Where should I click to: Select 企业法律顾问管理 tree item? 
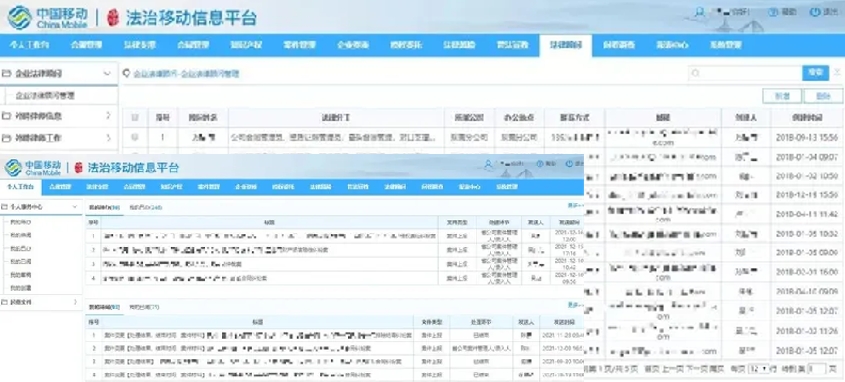point(45,95)
